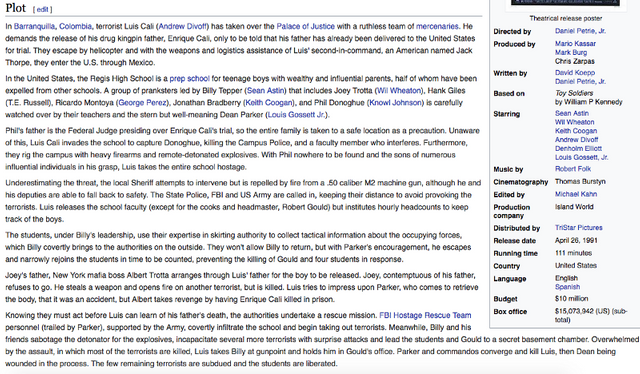Open the TriStar Pictures distributor link
The image size is (640, 374).
point(578,227)
